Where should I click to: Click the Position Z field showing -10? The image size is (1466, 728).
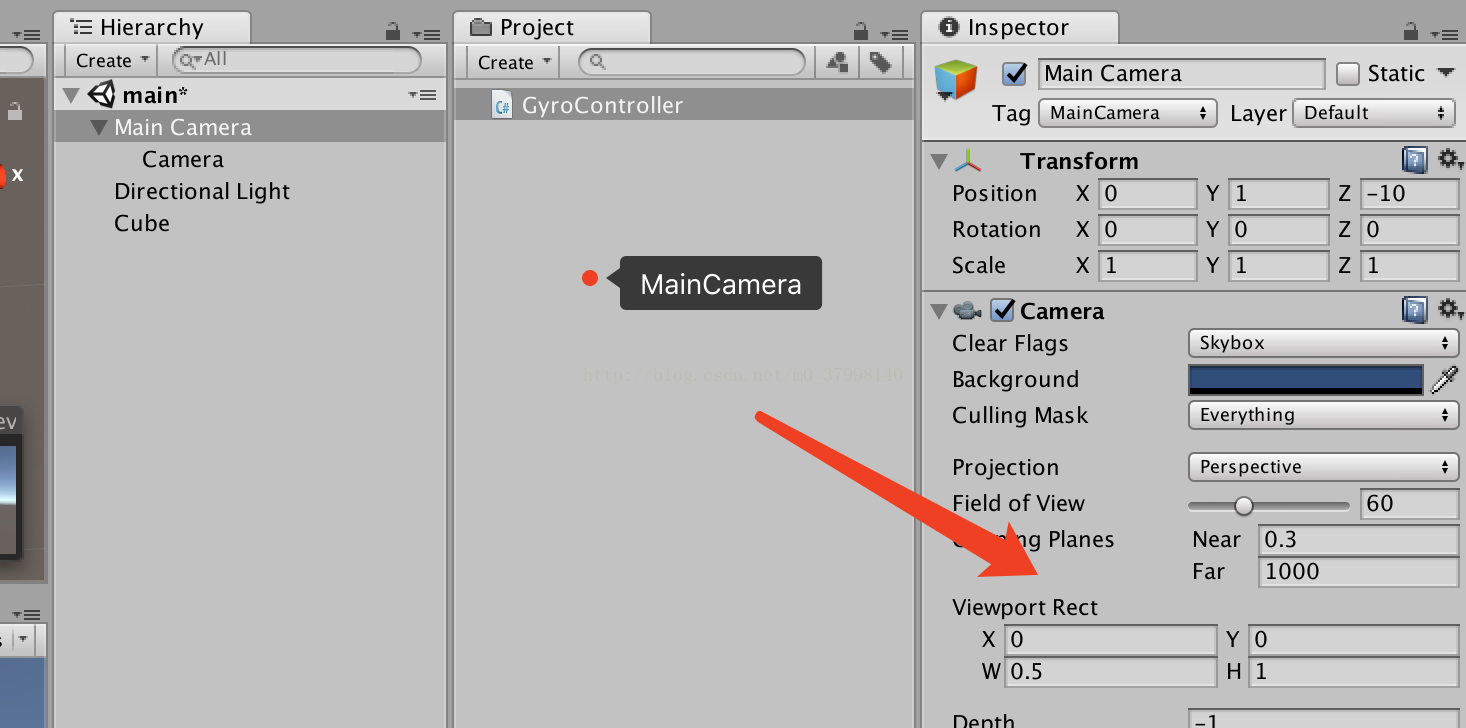click(x=1409, y=194)
